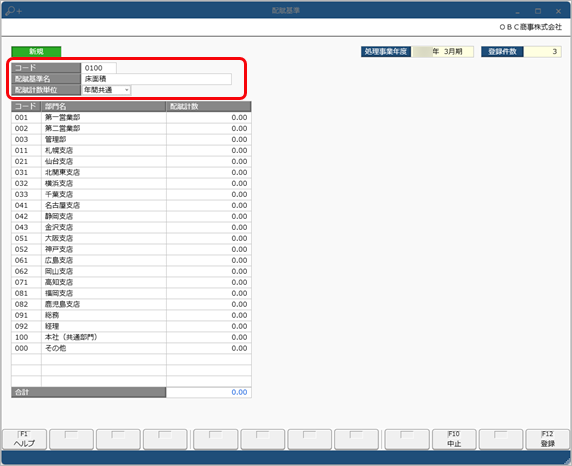Click the F1 ヘルプ button
This screenshot has height=466, width=572.
point(25,439)
